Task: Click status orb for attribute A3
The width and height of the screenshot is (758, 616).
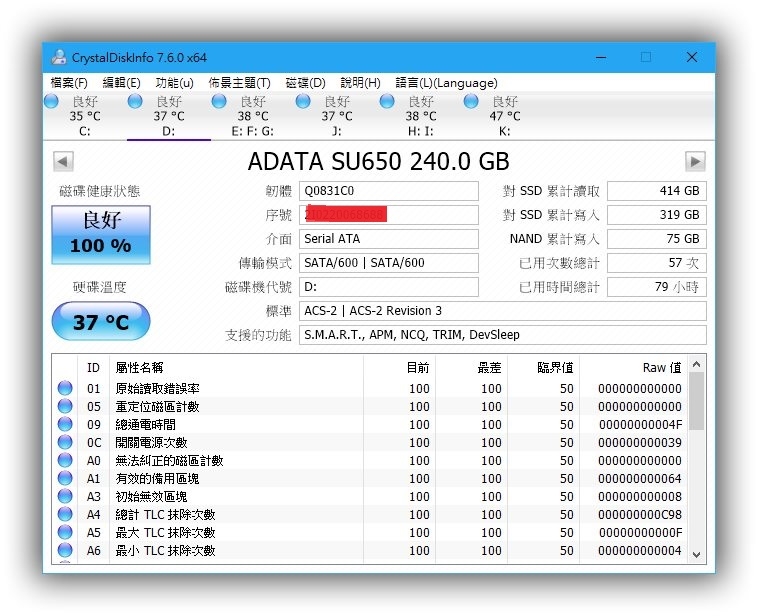Action: tap(65, 496)
